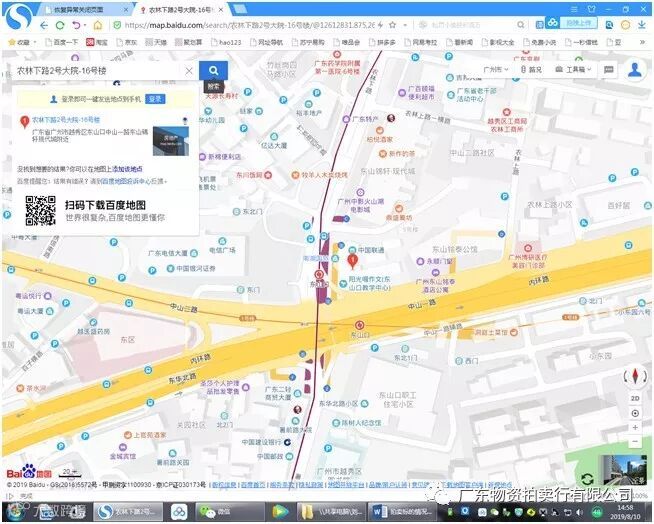Click the QR code for downloading Baidu Maps
654x524 pixels.
(40, 211)
